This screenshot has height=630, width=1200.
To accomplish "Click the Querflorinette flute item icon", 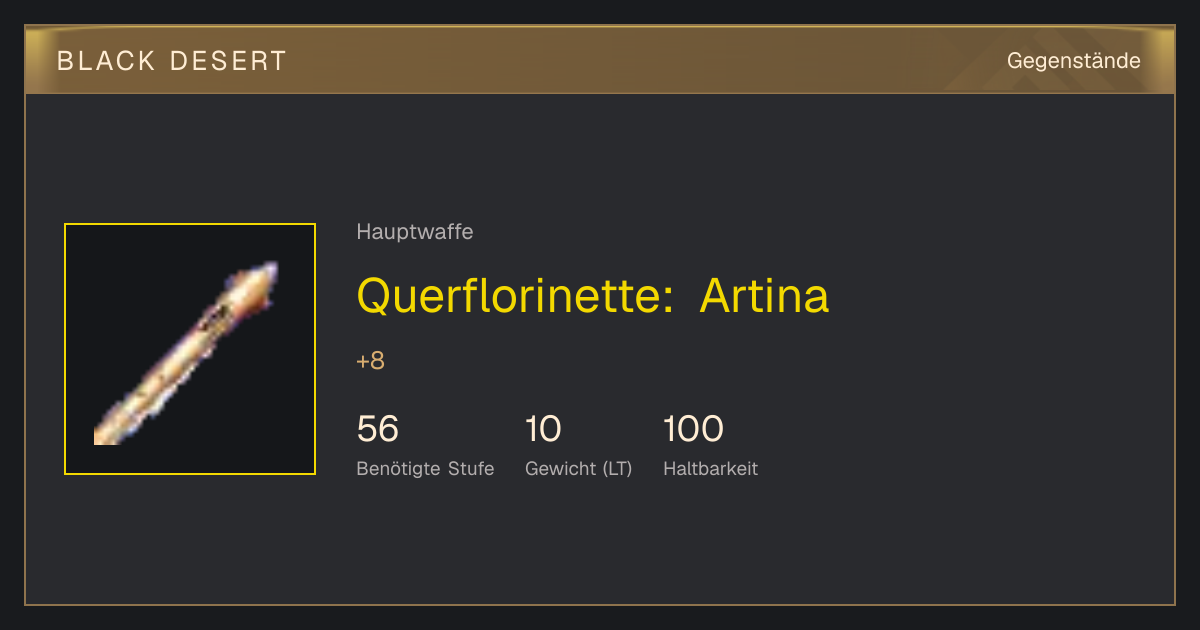I will pos(190,349).
